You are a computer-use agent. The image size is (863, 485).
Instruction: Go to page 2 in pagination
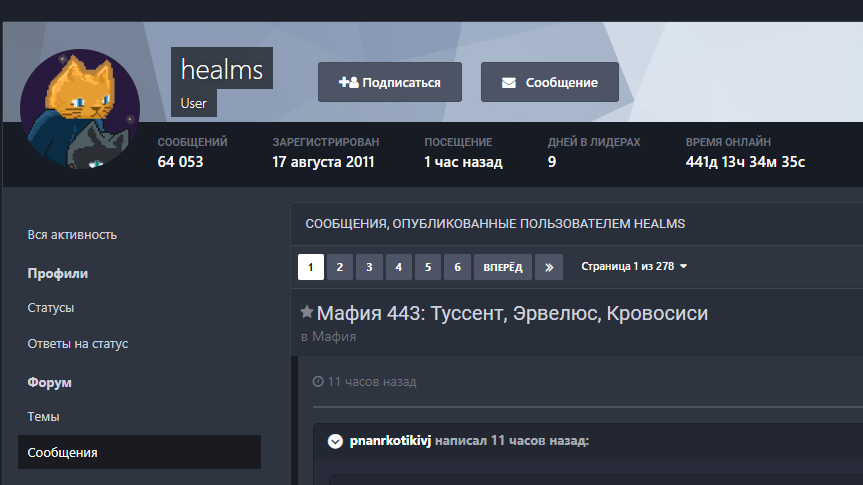(340, 267)
